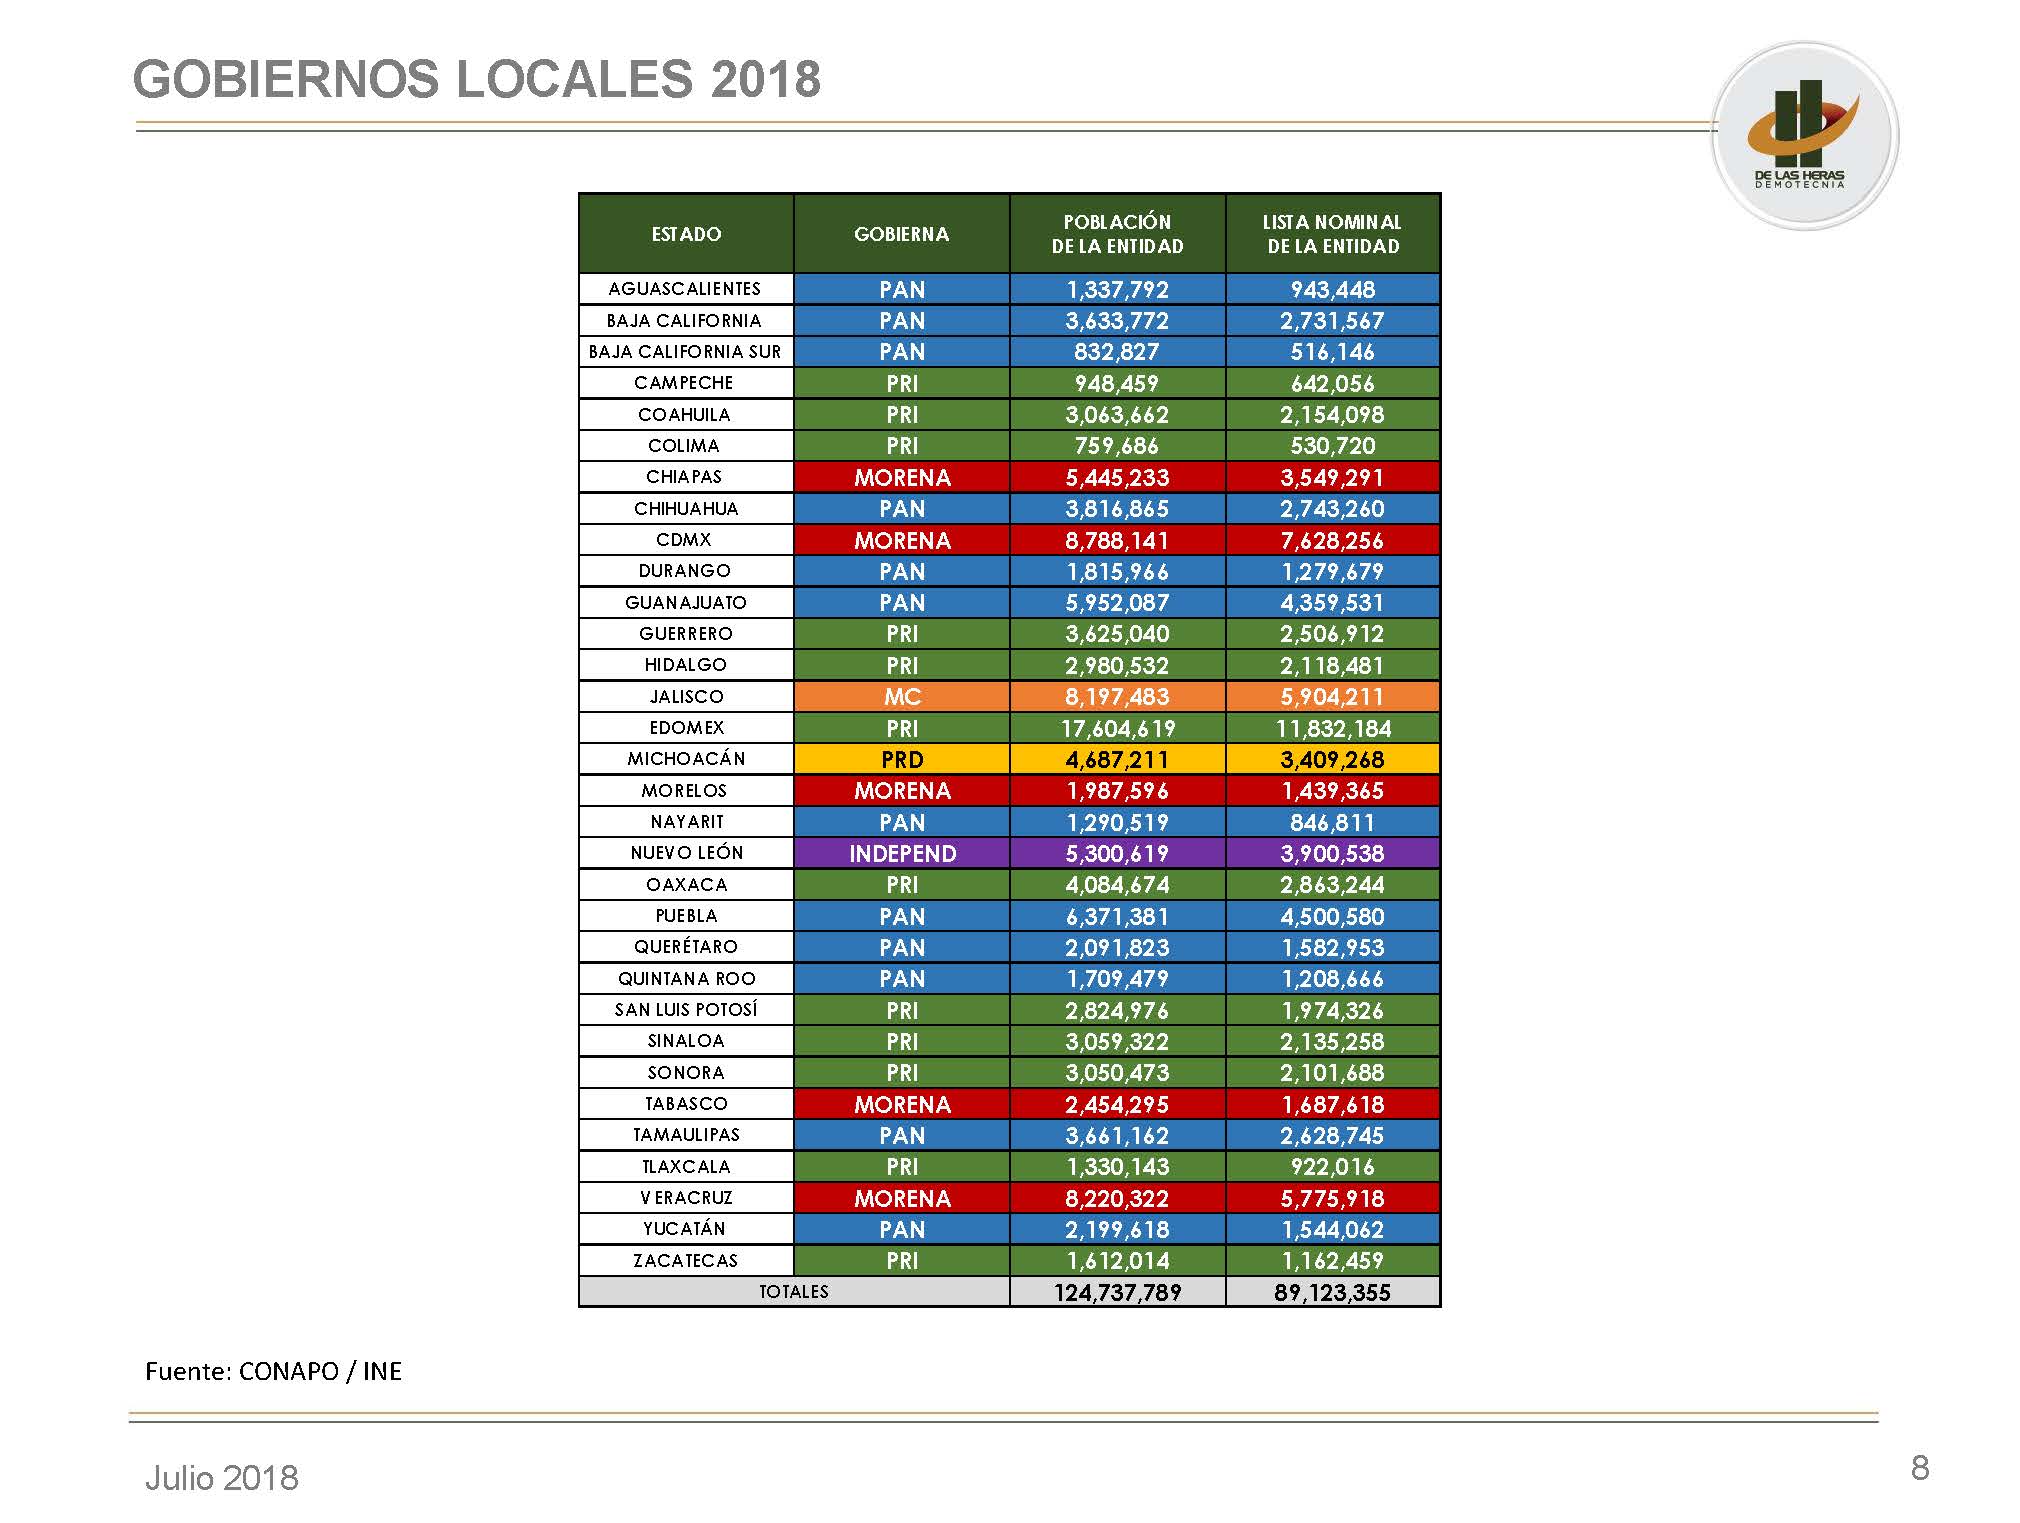Select total lista nominal 89,123,355
The width and height of the screenshot is (2020, 1523).
click(1332, 1292)
